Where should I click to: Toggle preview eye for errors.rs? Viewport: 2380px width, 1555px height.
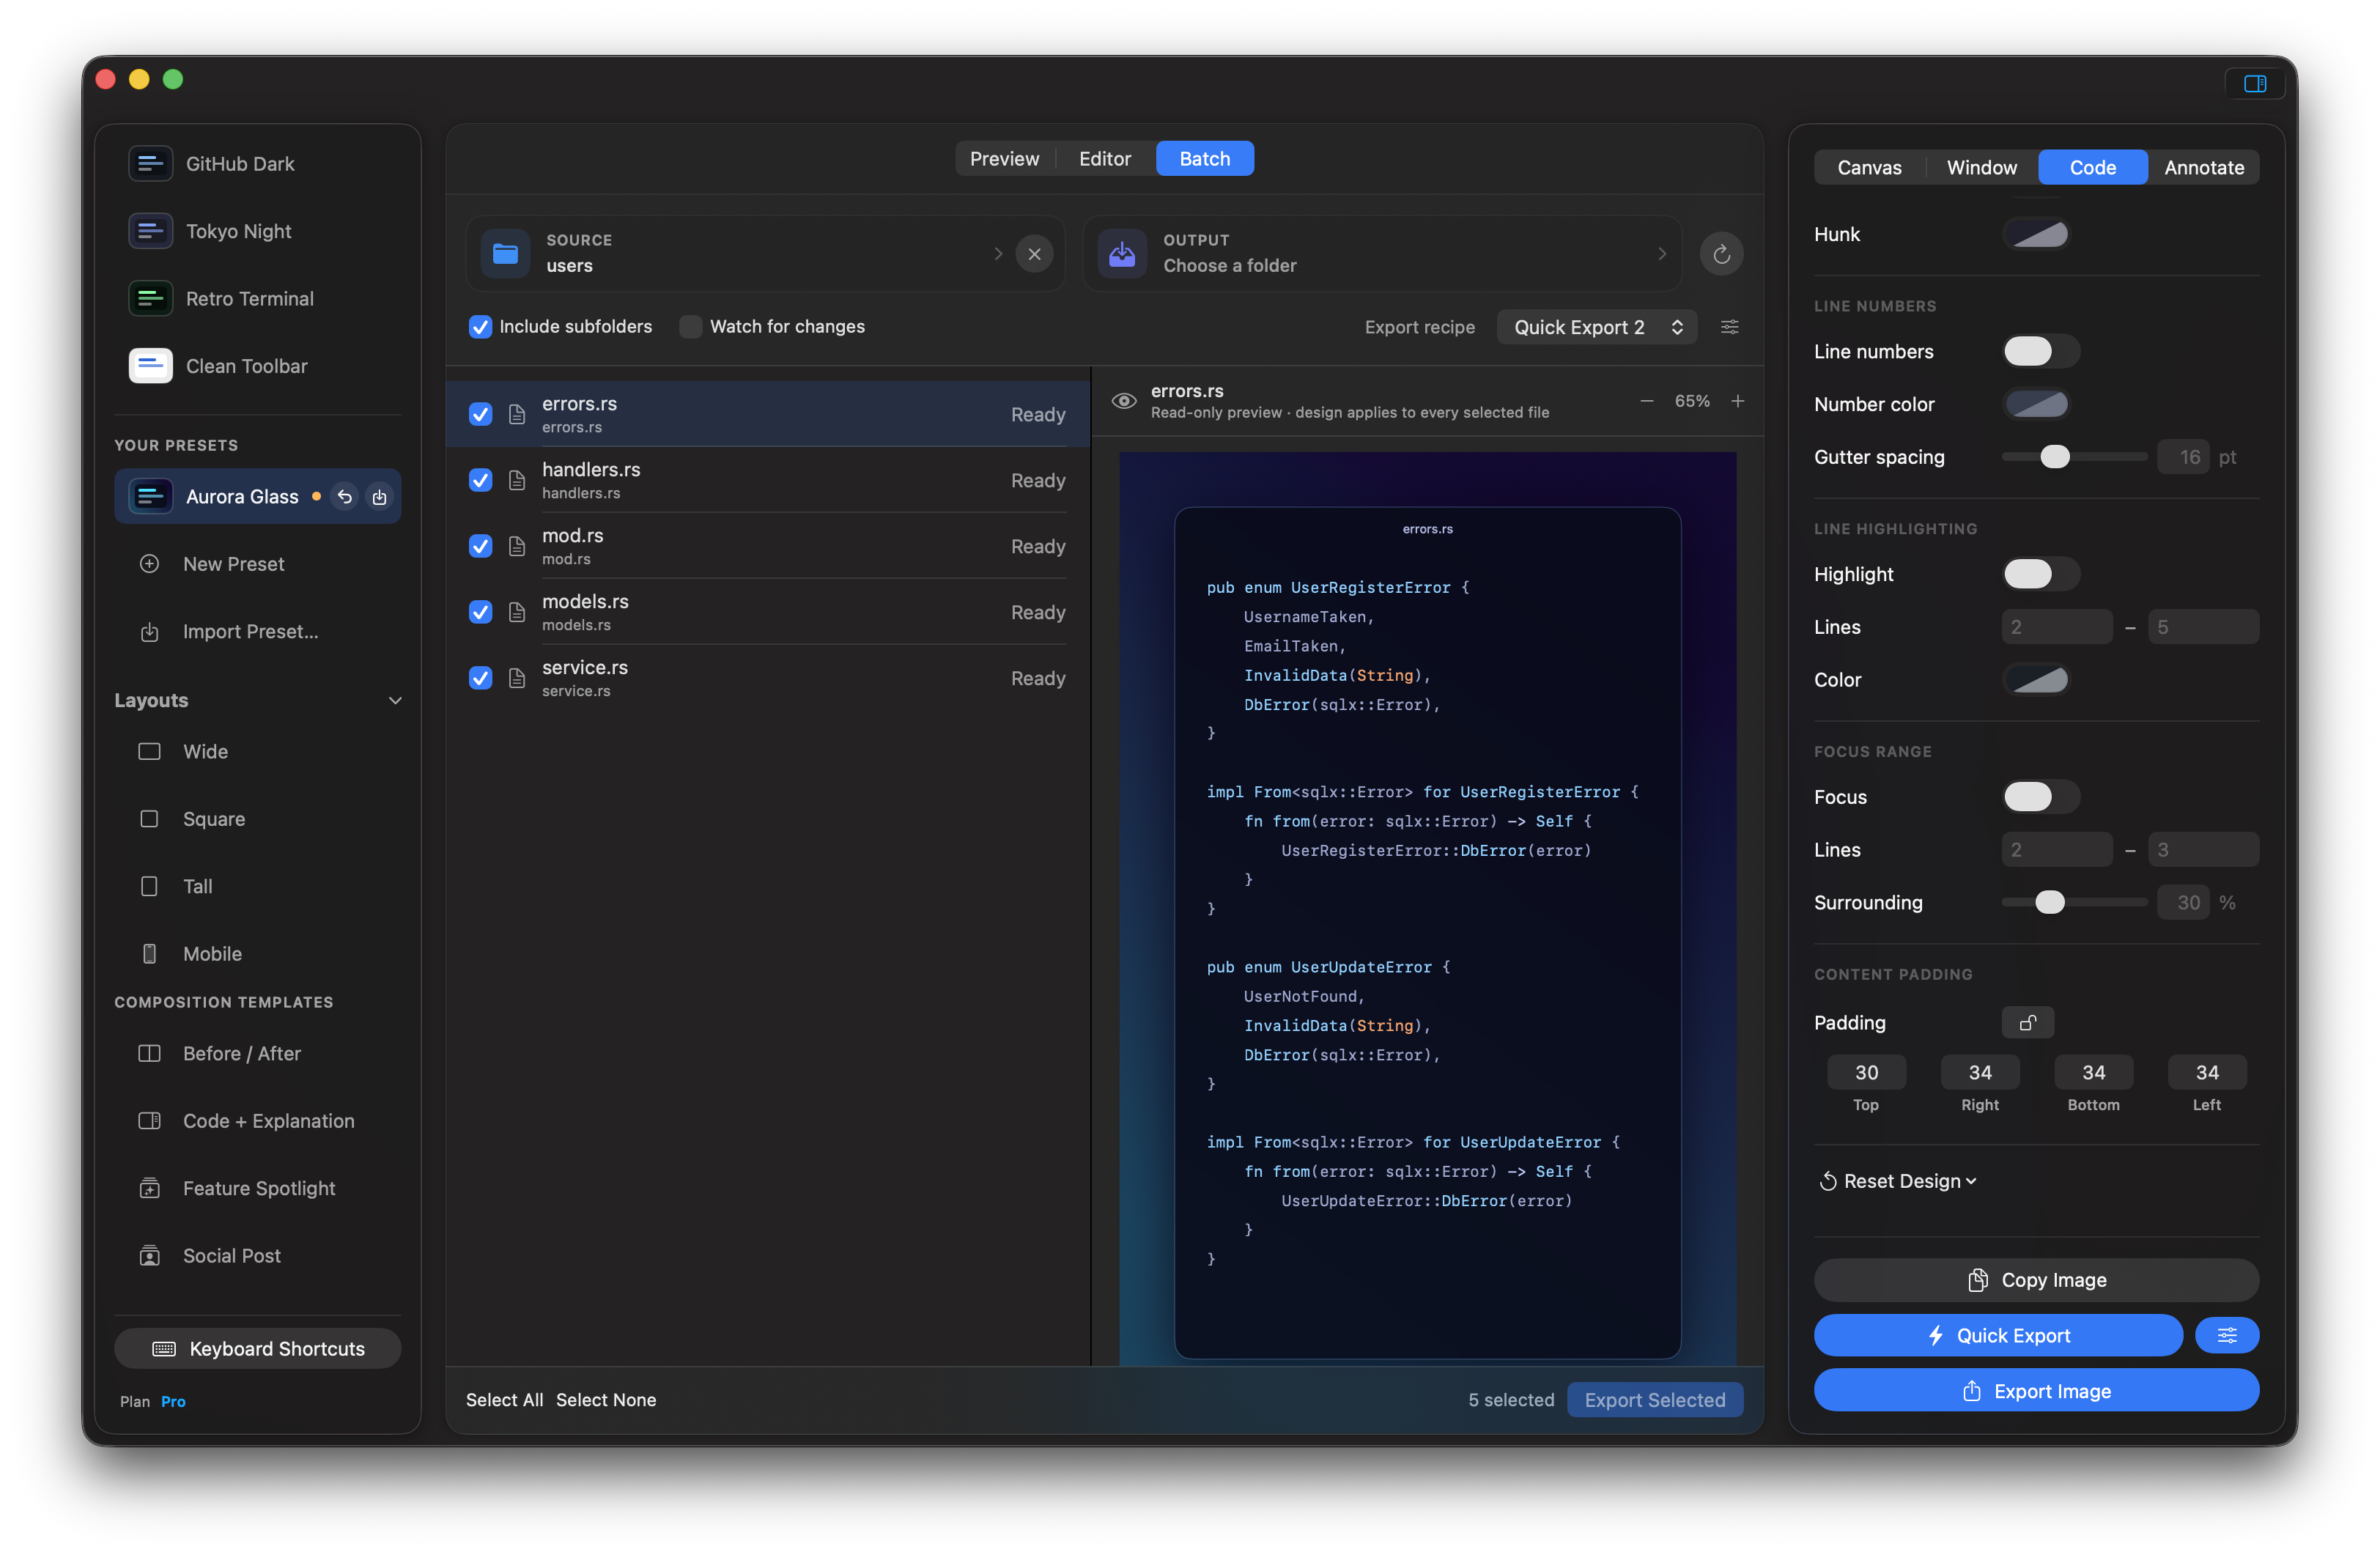(x=1124, y=401)
